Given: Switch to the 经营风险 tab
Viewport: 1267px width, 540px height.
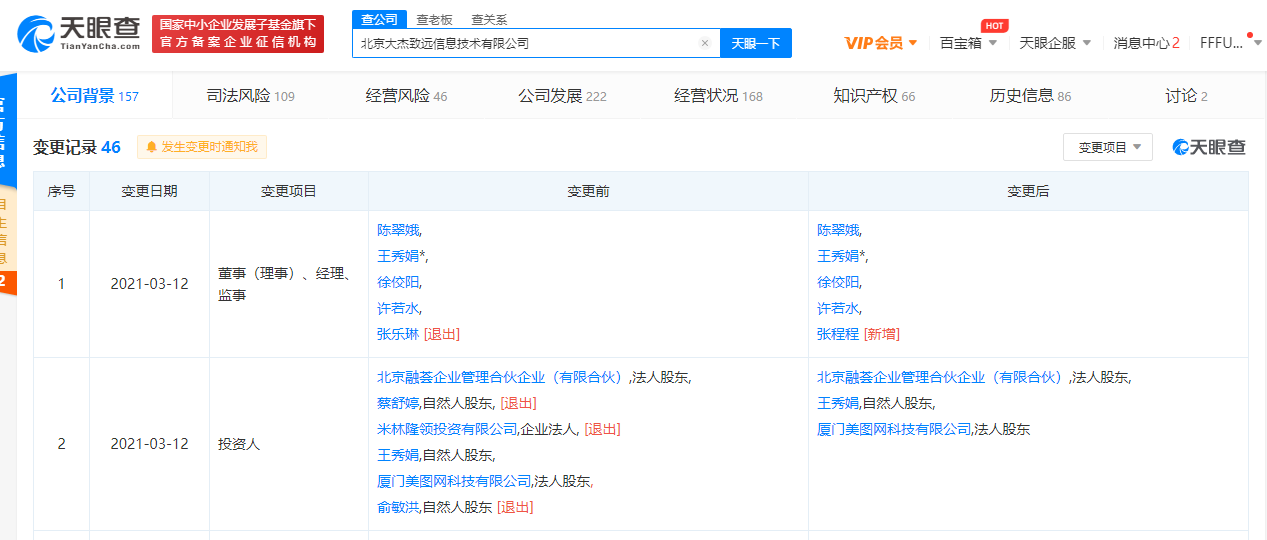Looking at the screenshot, I should coord(406,96).
